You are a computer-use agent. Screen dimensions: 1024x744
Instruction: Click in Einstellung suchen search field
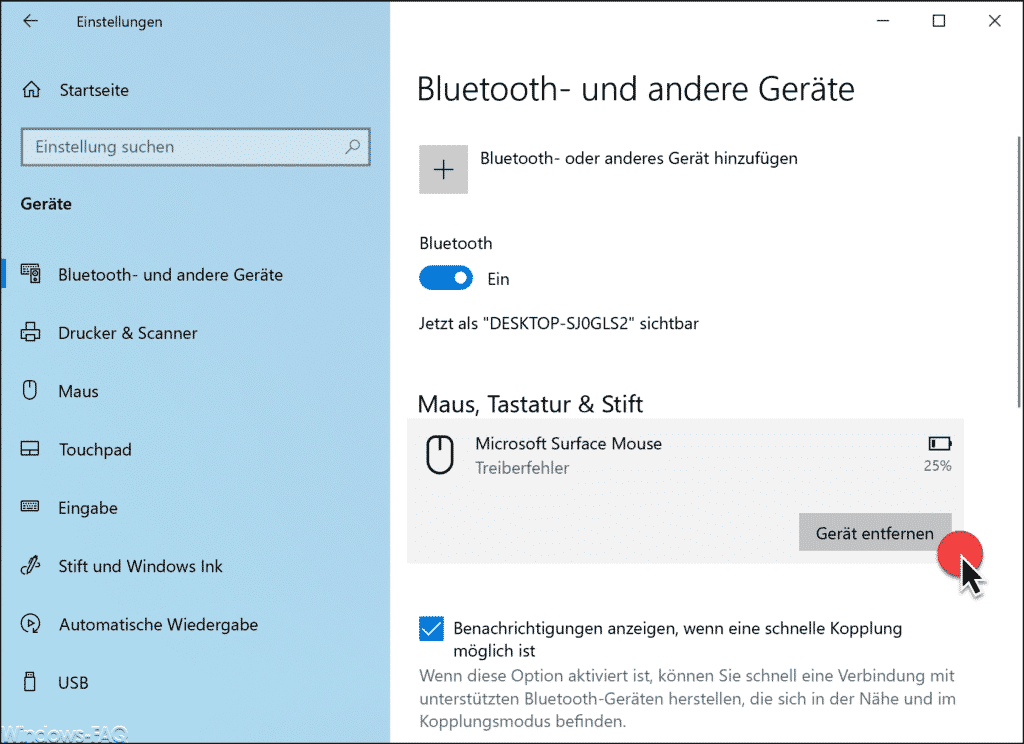coord(195,147)
